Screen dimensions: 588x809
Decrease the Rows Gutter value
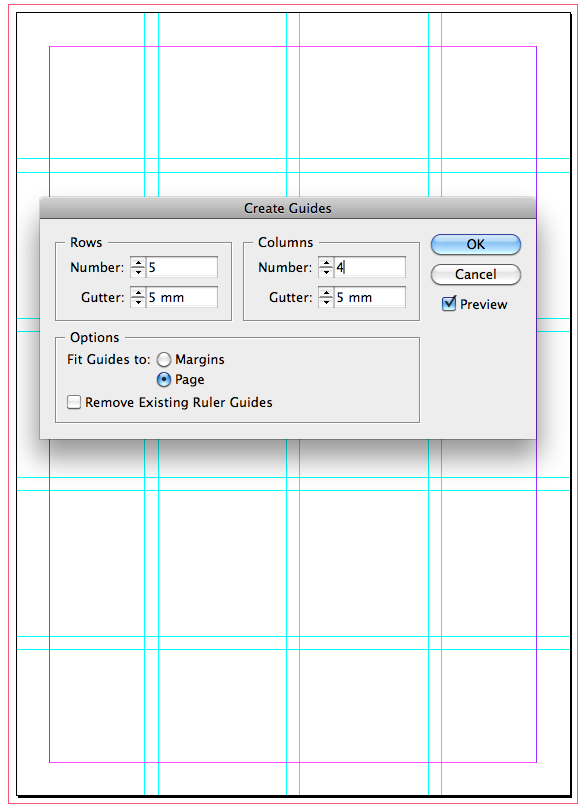(x=138, y=301)
